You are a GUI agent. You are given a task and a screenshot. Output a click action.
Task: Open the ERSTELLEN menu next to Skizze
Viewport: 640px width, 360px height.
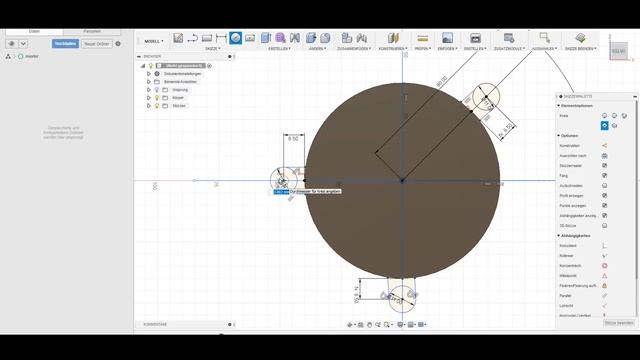pyautogui.click(x=280, y=49)
